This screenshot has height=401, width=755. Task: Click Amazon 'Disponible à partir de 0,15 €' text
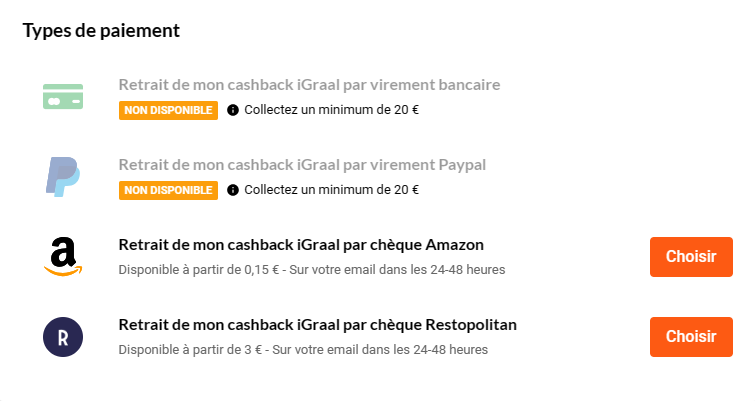point(311,270)
